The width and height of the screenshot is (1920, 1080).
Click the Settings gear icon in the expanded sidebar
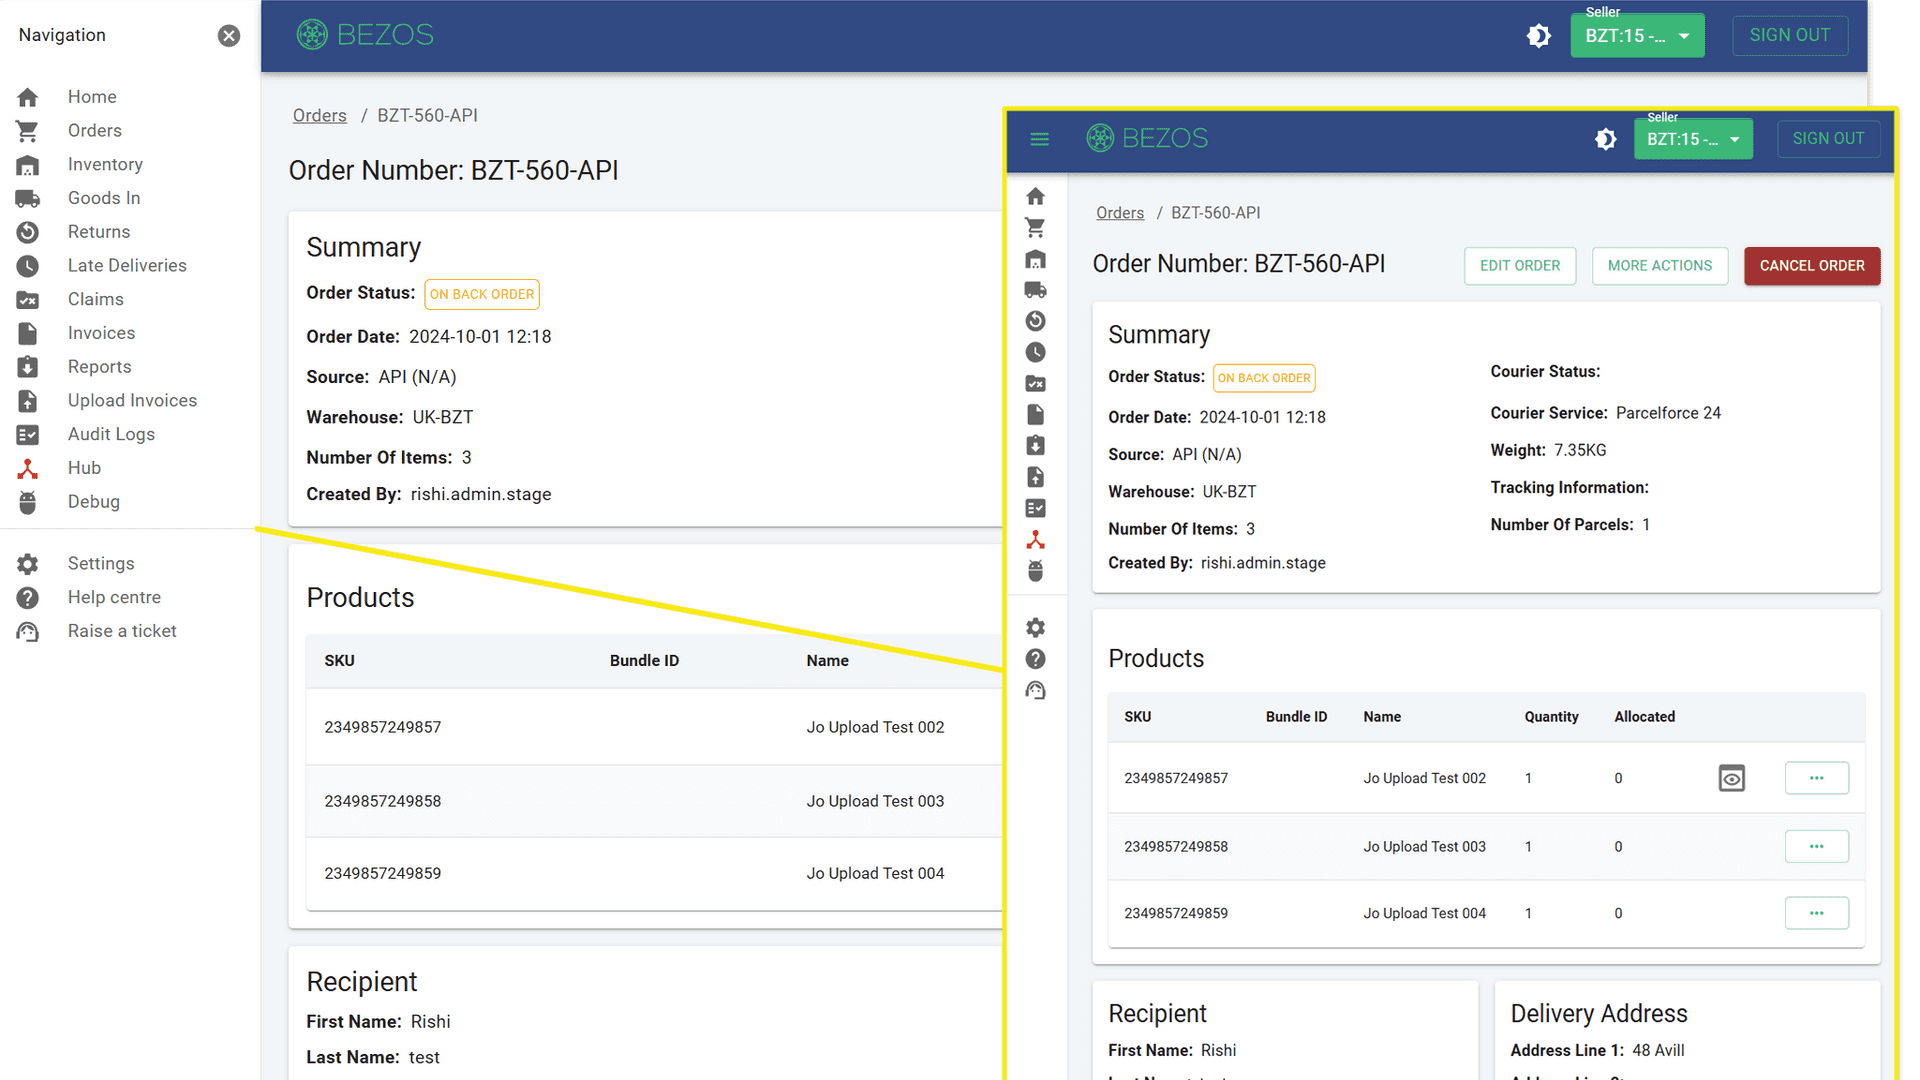tap(28, 564)
